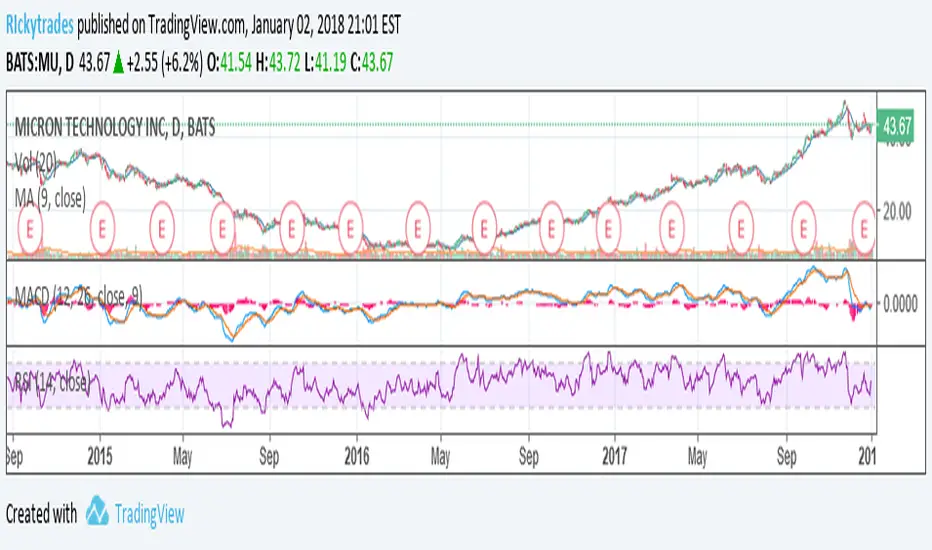
Task: Click the L:41.19 low price value
Action: [x=325, y=62]
